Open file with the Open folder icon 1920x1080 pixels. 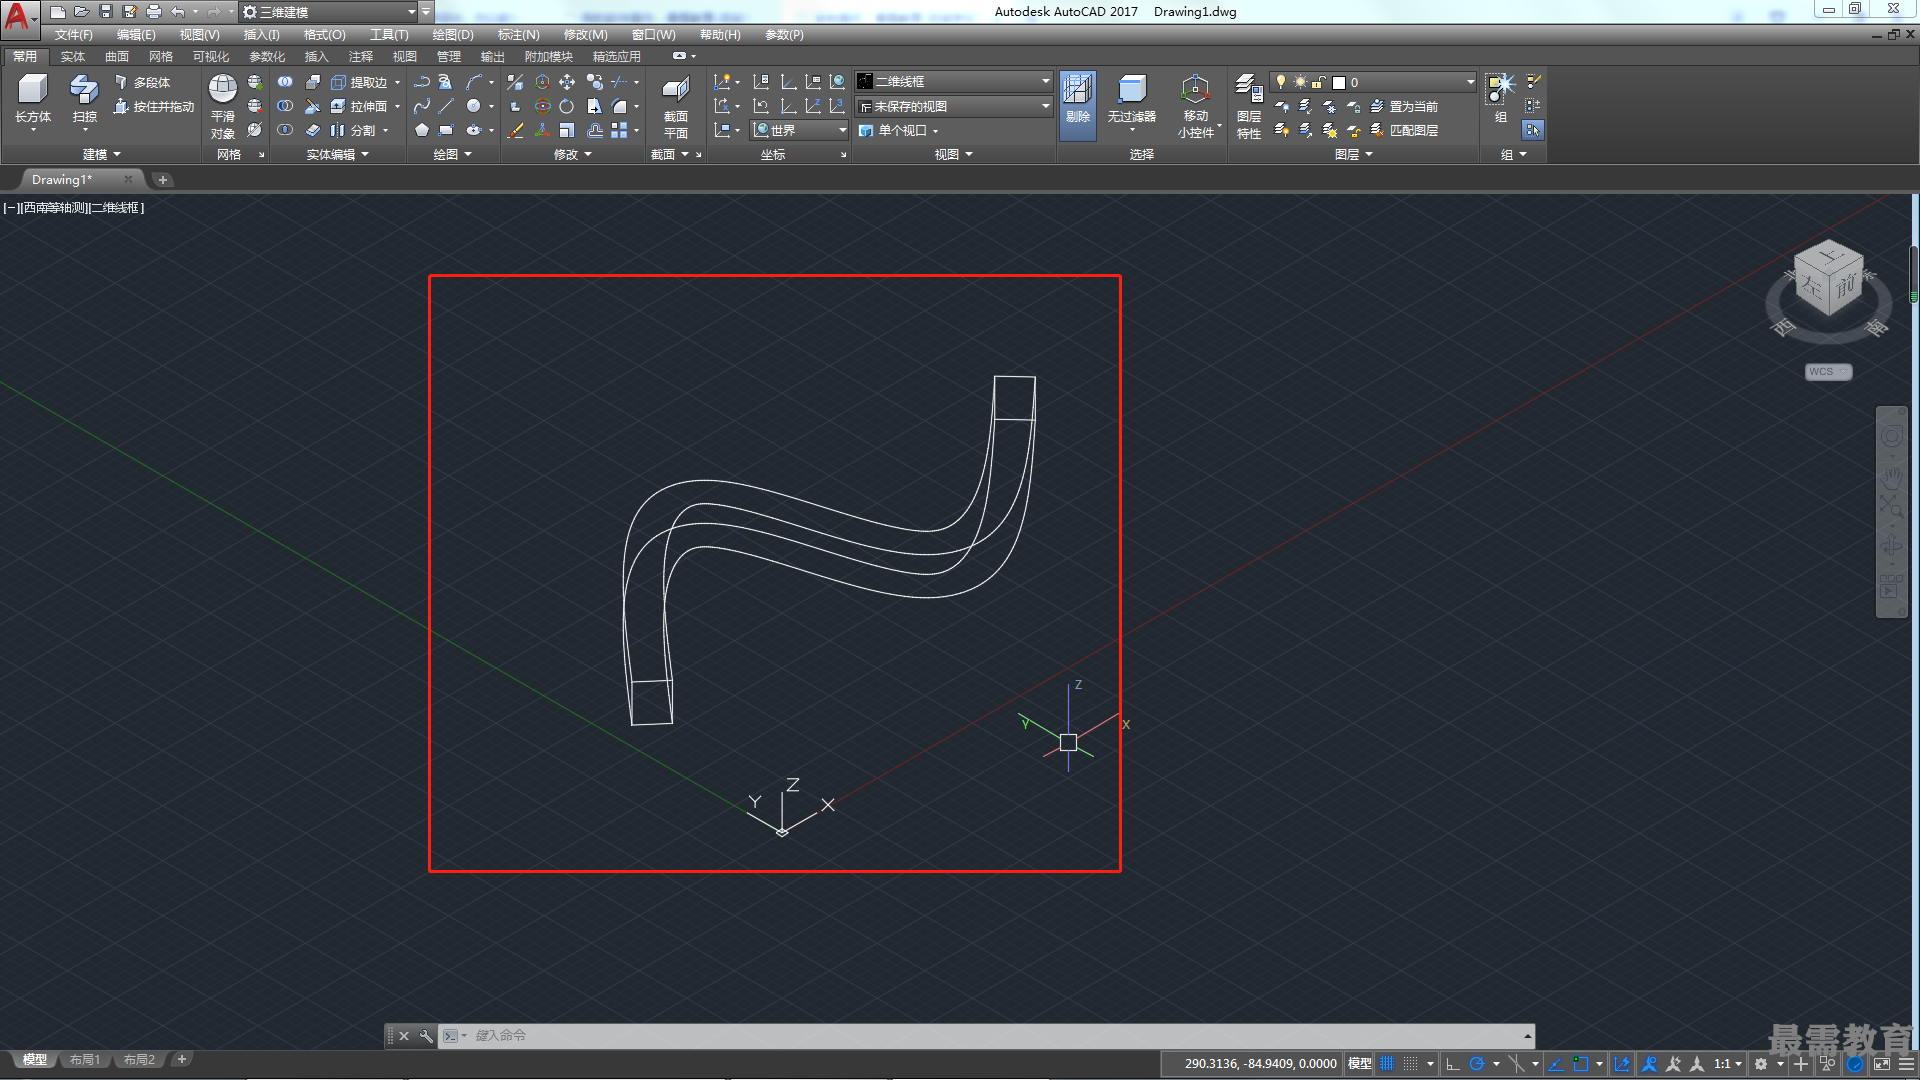82,11
